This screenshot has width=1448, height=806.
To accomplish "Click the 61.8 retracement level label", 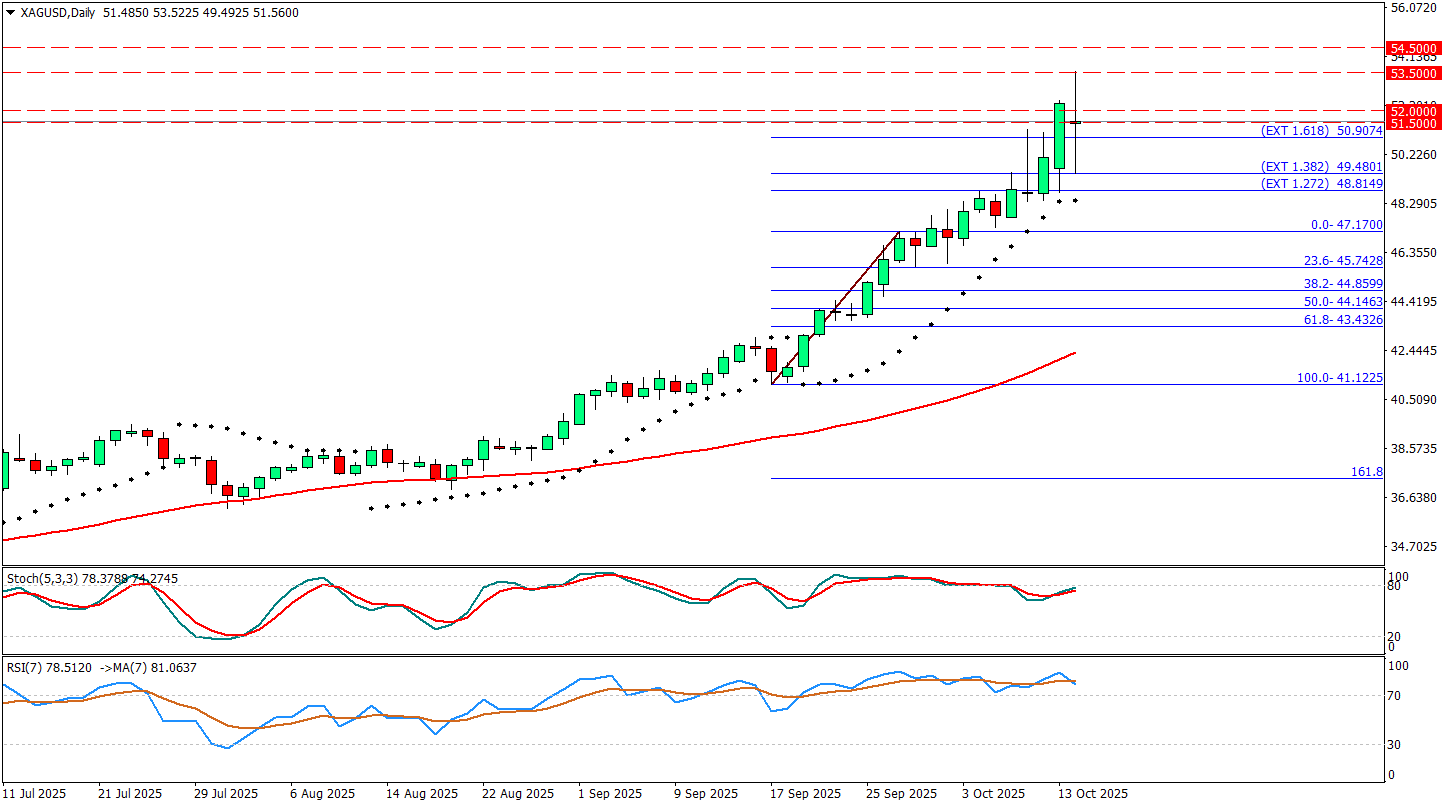I will [1343, 320].
